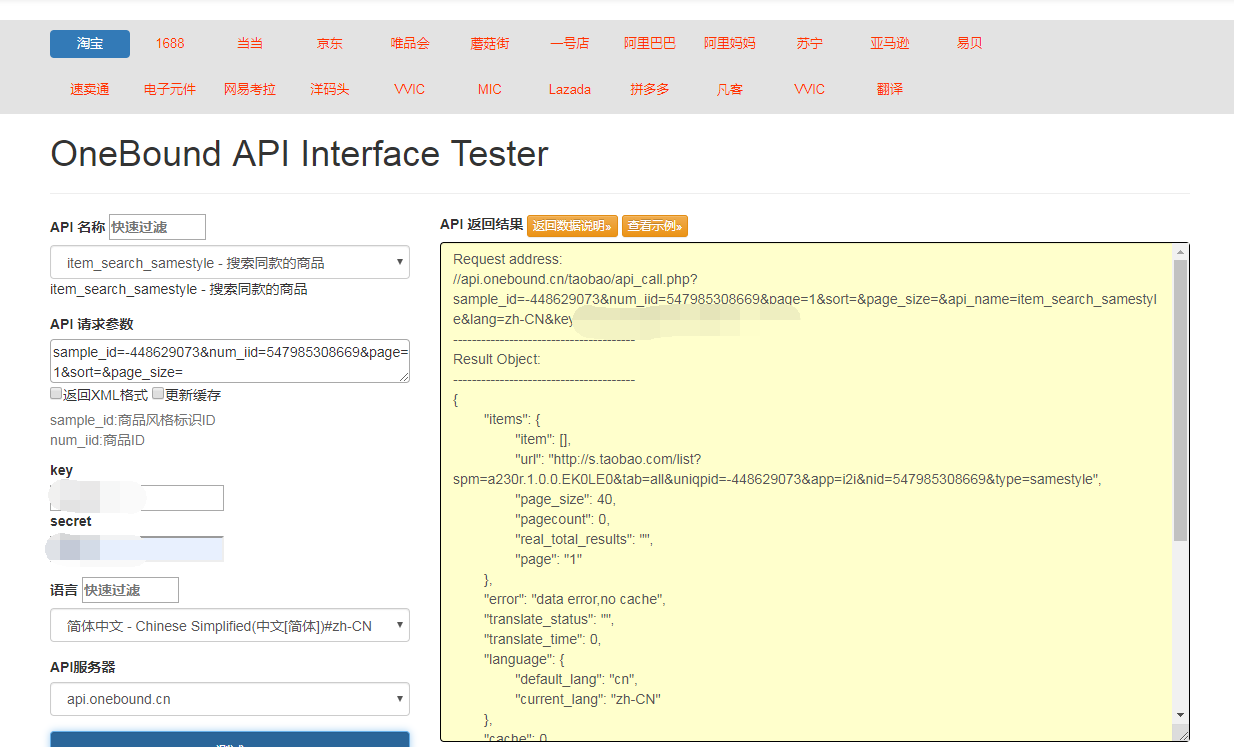Click the API 返回结果 label
The width and height of the screenshot is (1234, 747).
(x=482, y=225)
